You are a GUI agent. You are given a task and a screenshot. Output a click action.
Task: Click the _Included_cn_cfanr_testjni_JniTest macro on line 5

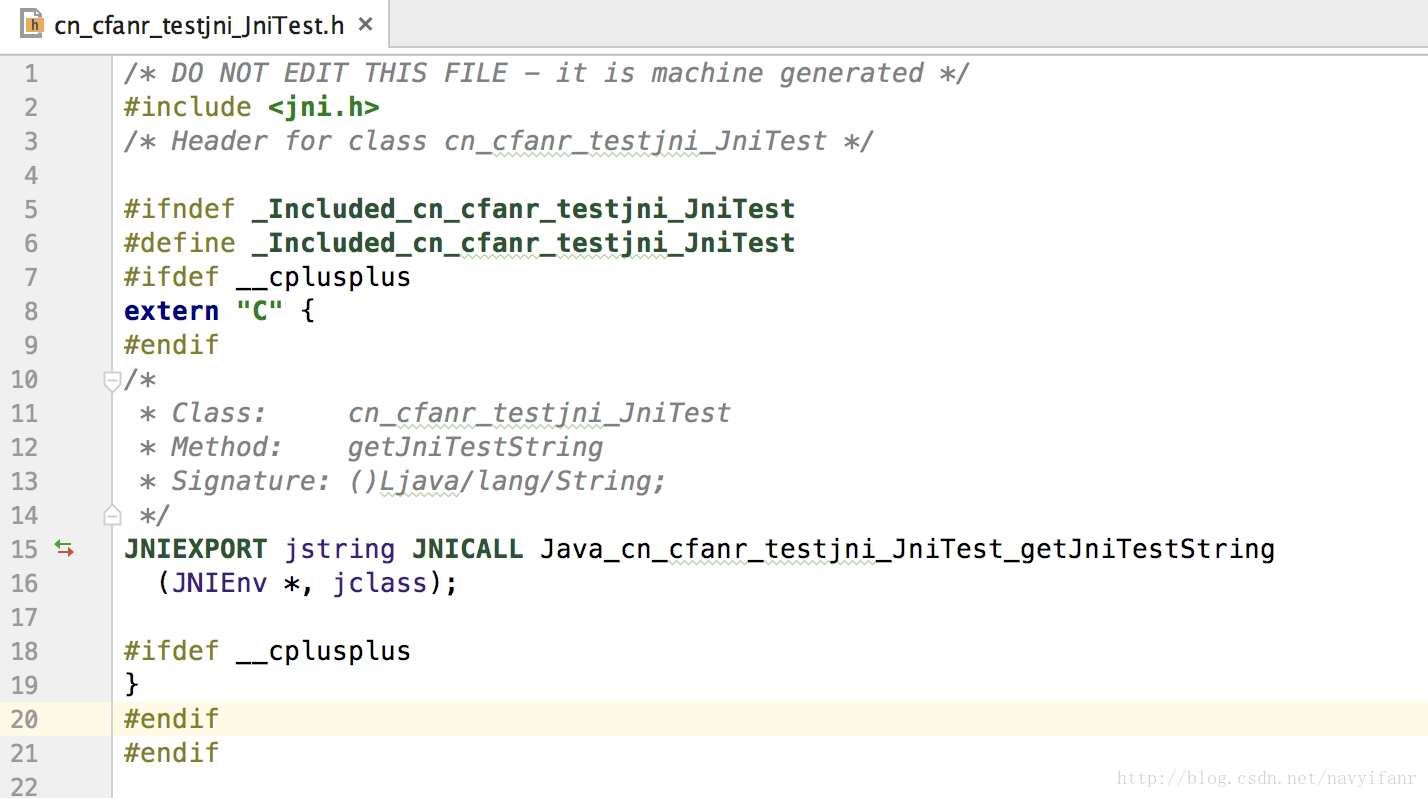point(531,209)
